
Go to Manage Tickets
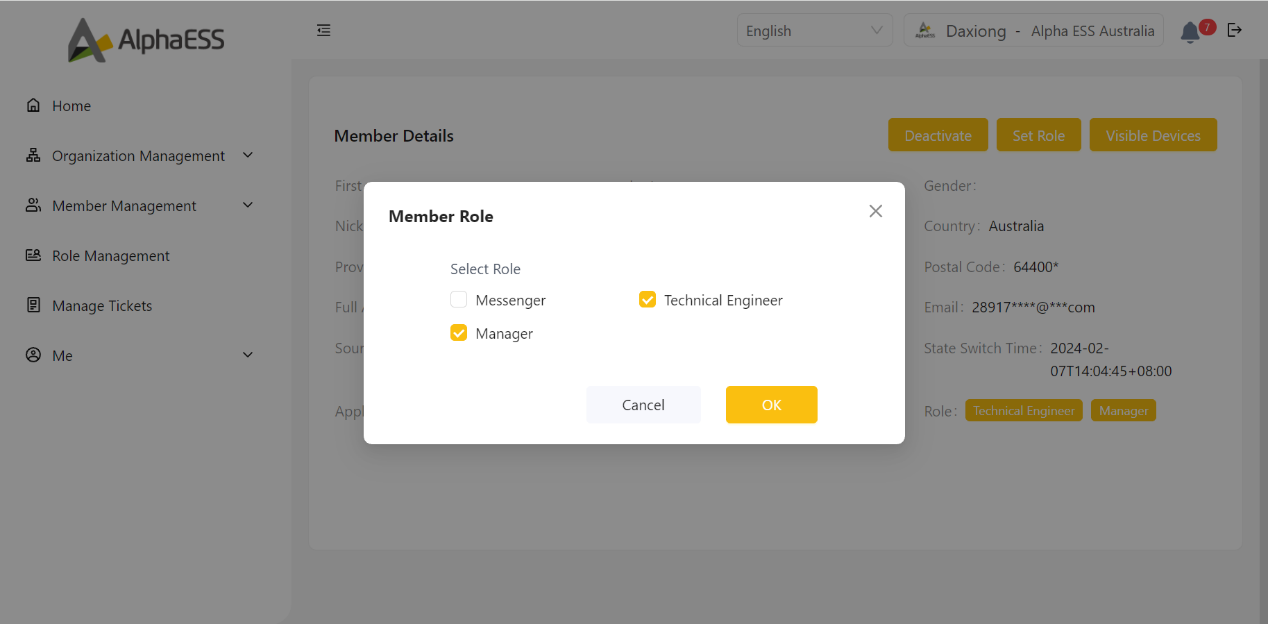102,306
